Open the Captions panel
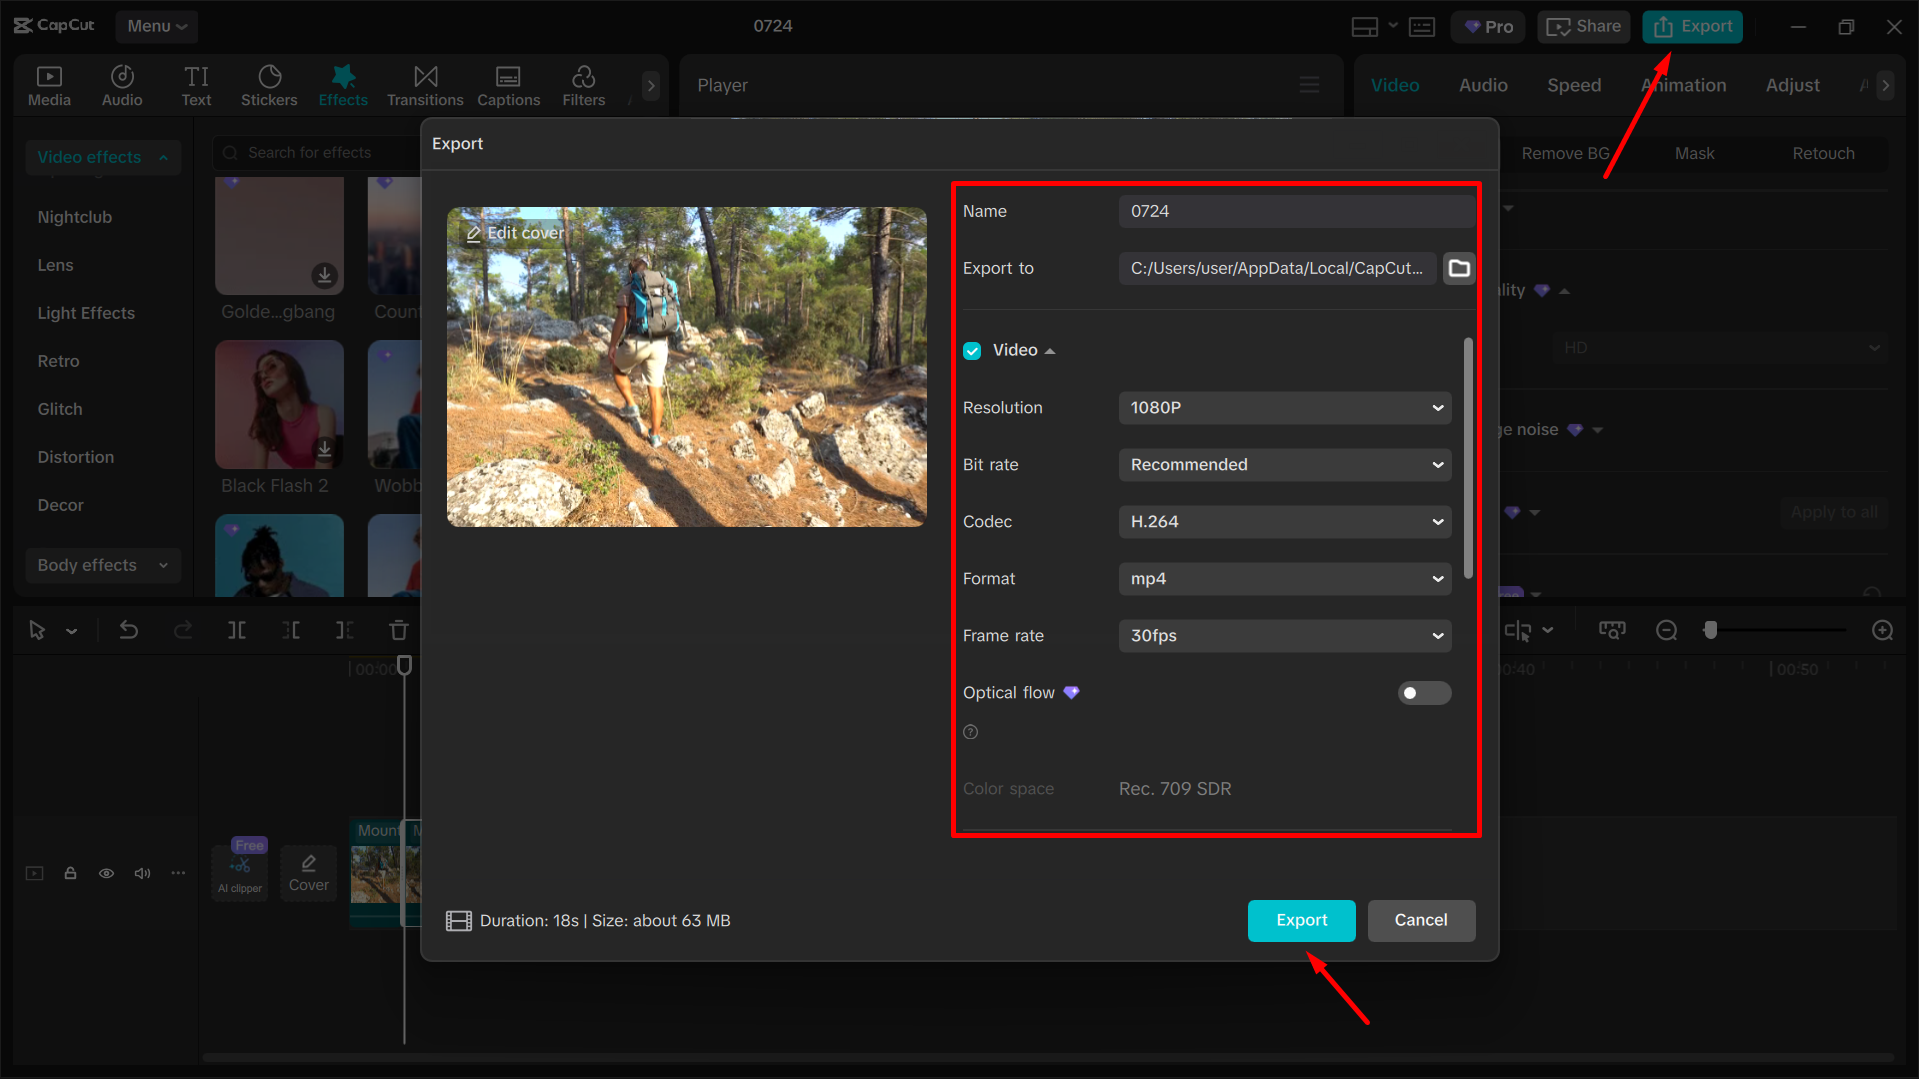The width and height of the screenshot is (1919, 1079). pos(508,84)
